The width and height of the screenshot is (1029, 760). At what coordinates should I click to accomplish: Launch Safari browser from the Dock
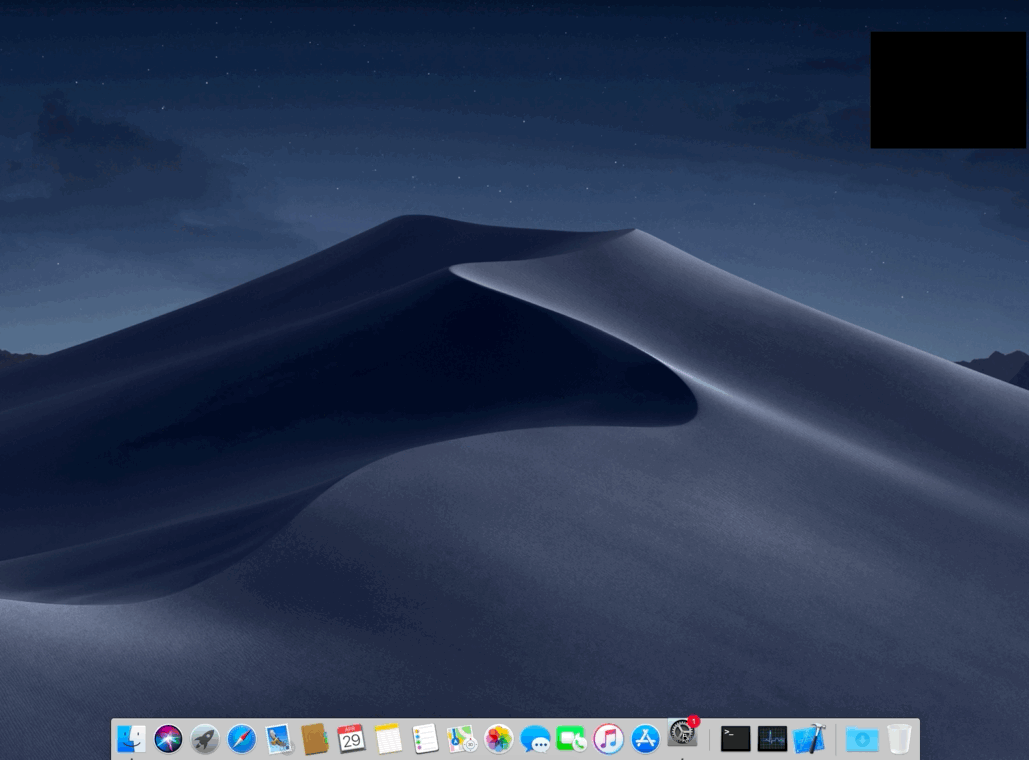point(242,739)
